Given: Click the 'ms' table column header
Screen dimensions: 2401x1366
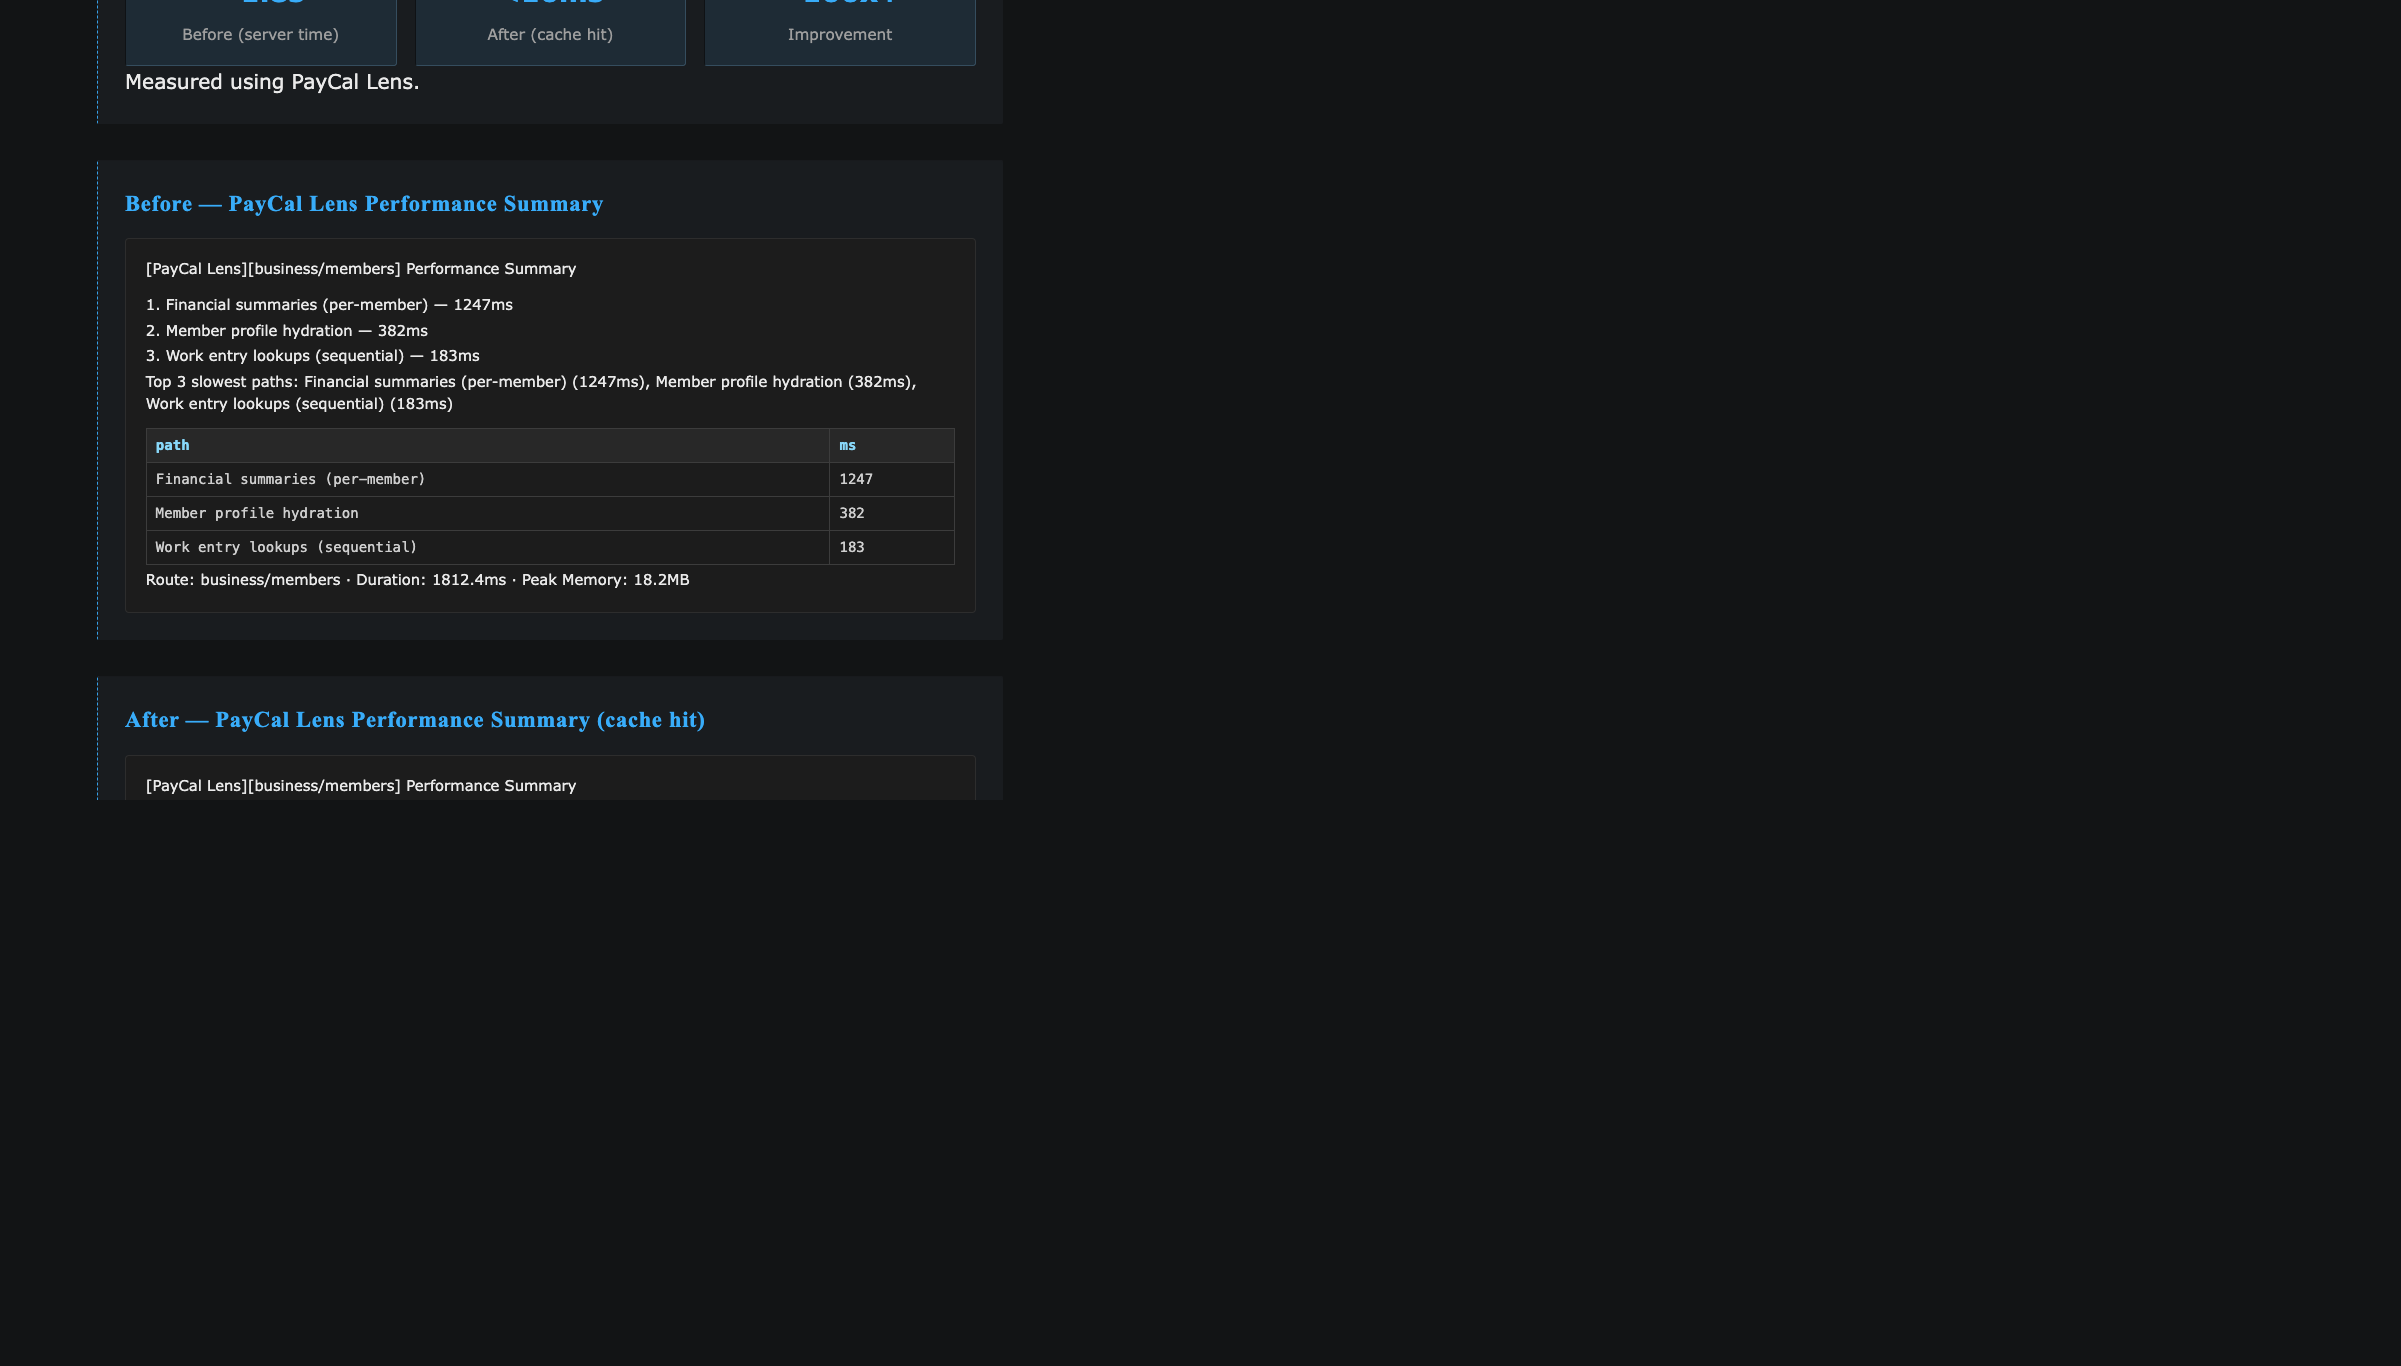Looking at the screenshot, I should [892, 446].
